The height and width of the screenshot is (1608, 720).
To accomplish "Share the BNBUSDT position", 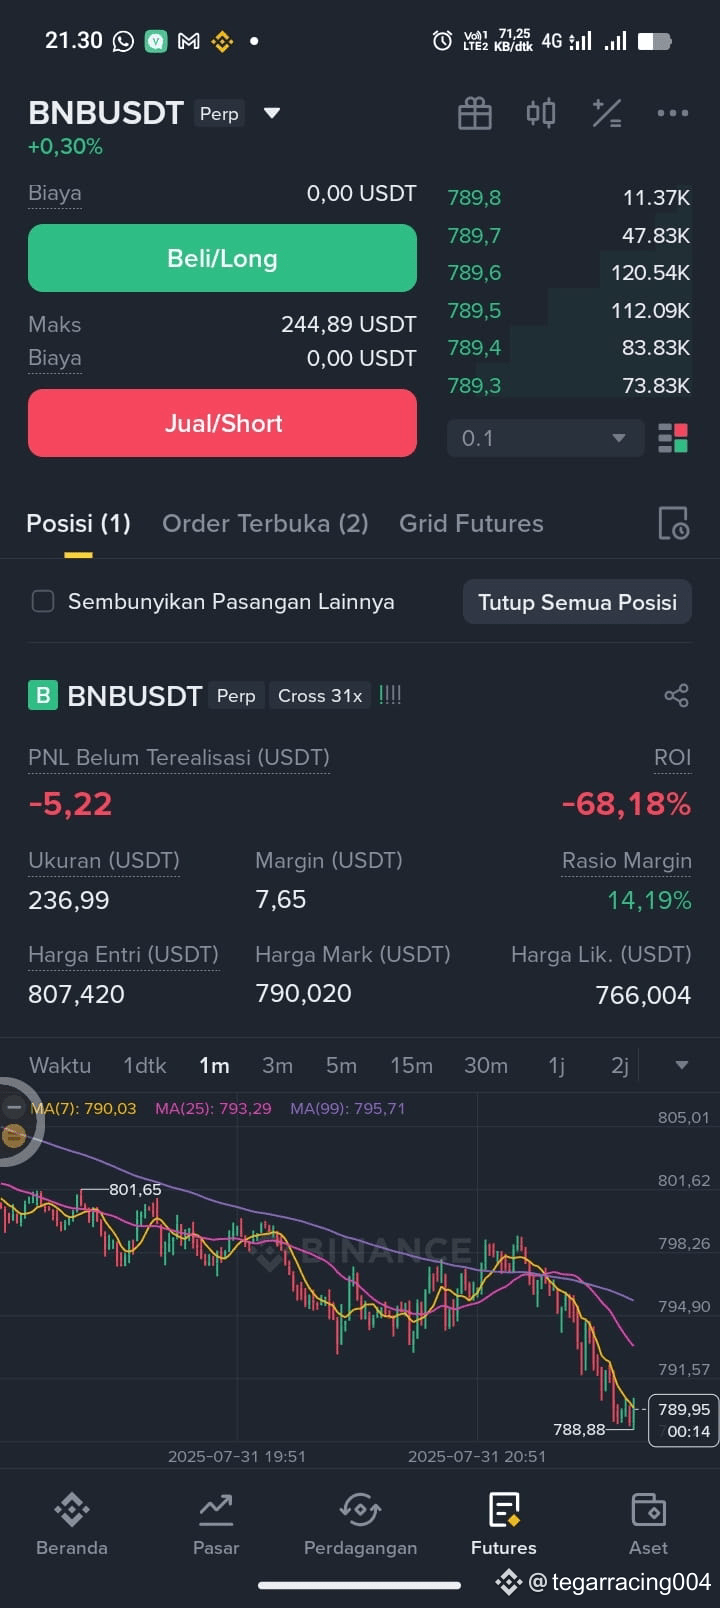I will pyautogui.click(x=677, y=696).
